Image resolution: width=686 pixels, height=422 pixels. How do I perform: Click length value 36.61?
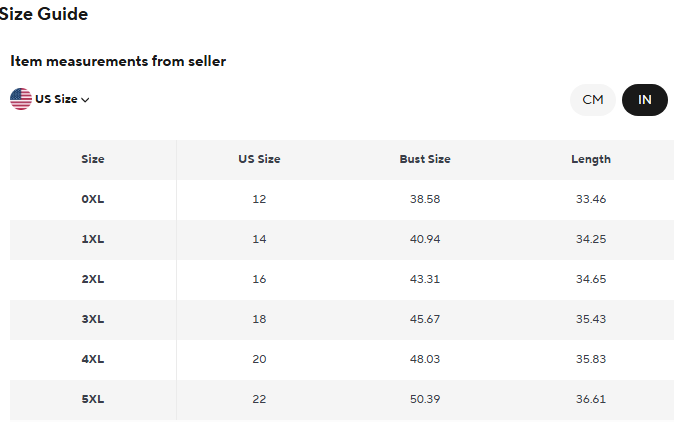(x=591, y=399)
